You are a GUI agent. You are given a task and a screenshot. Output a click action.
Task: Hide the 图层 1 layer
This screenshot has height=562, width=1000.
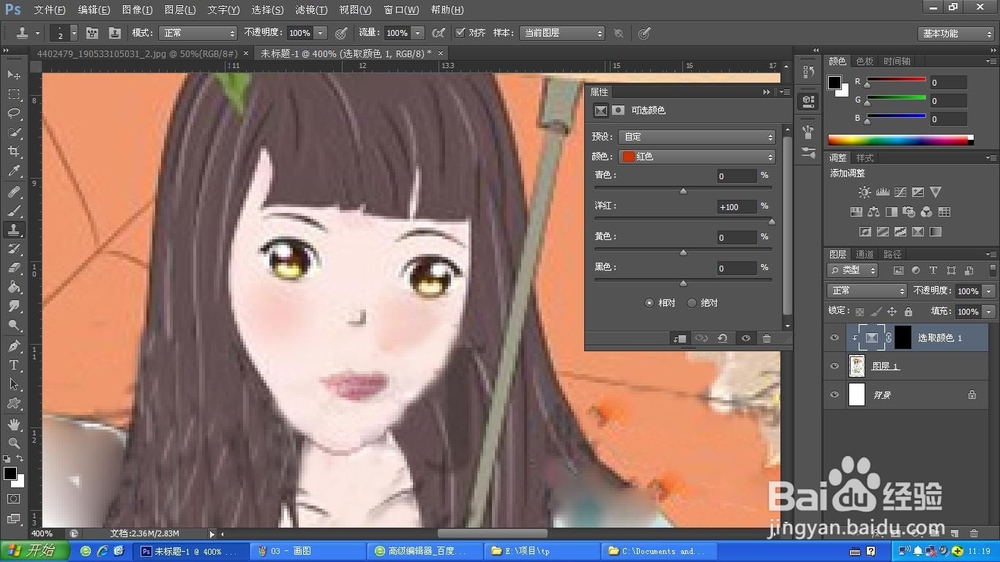834,366
